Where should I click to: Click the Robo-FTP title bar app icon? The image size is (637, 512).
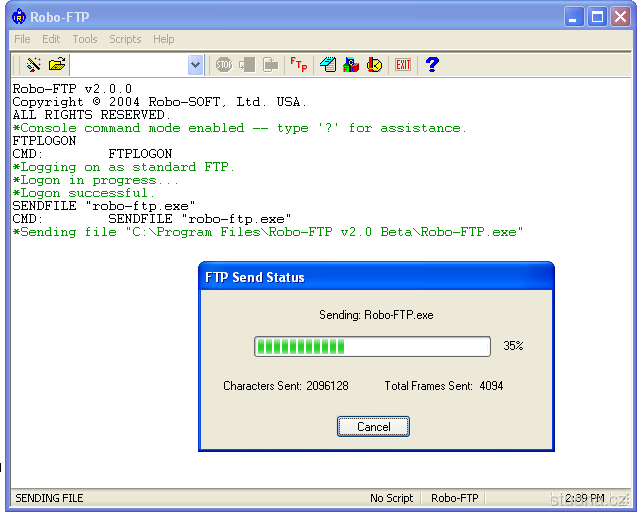click(18, 16)
